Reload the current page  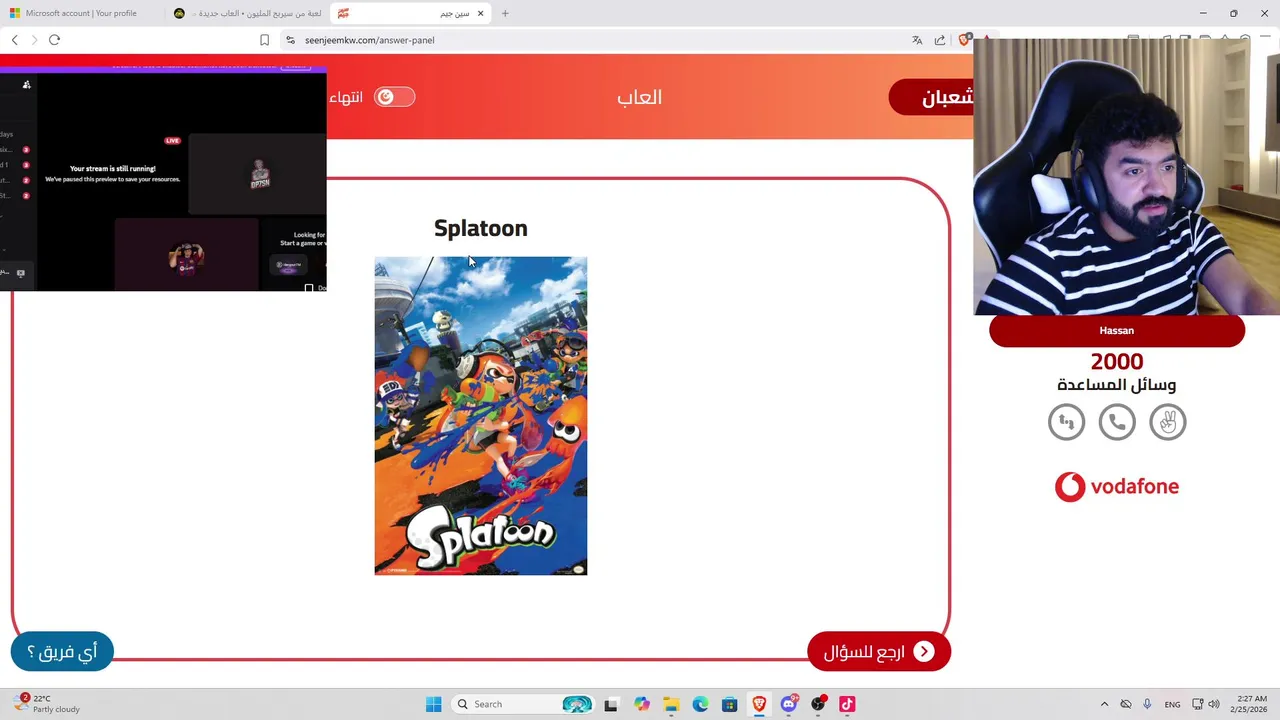(x=54, y=40)
